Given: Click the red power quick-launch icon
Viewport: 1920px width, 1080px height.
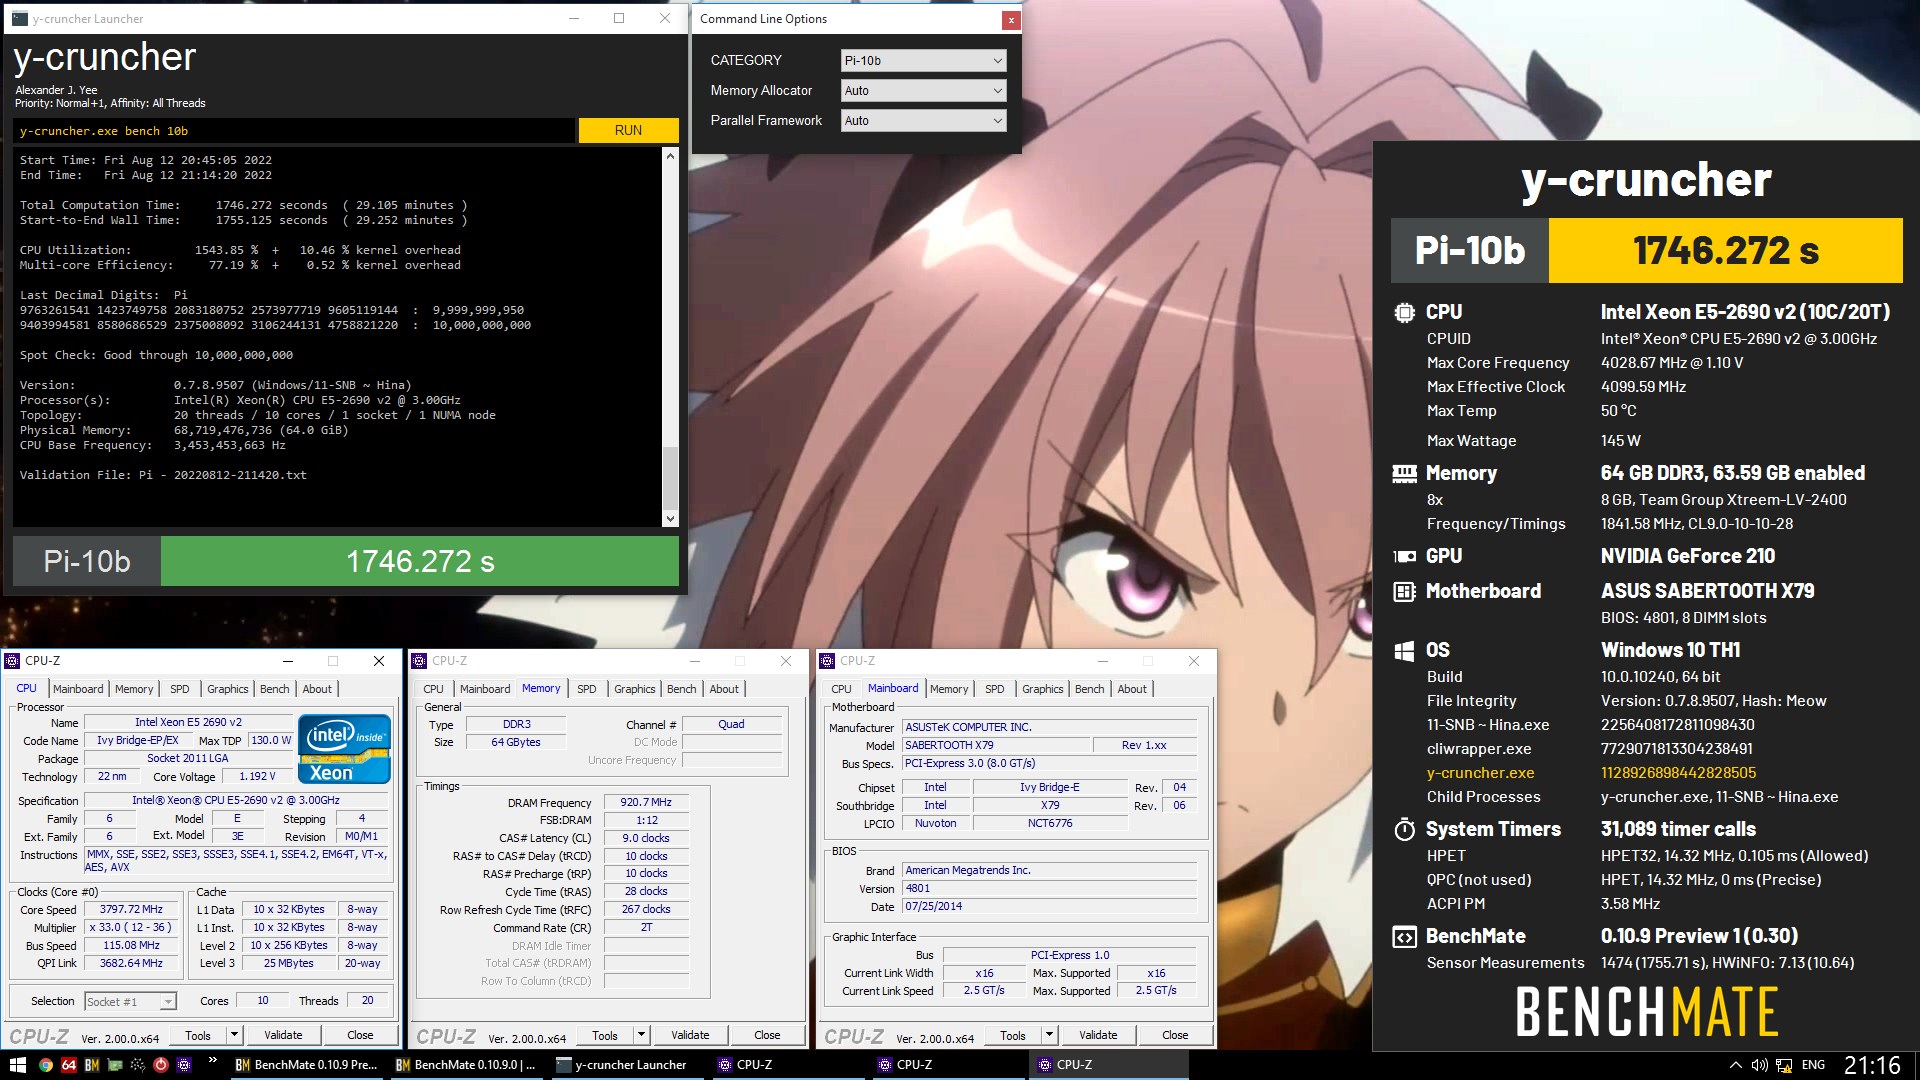Looking at the screenshot, I should click(161, 1065).
